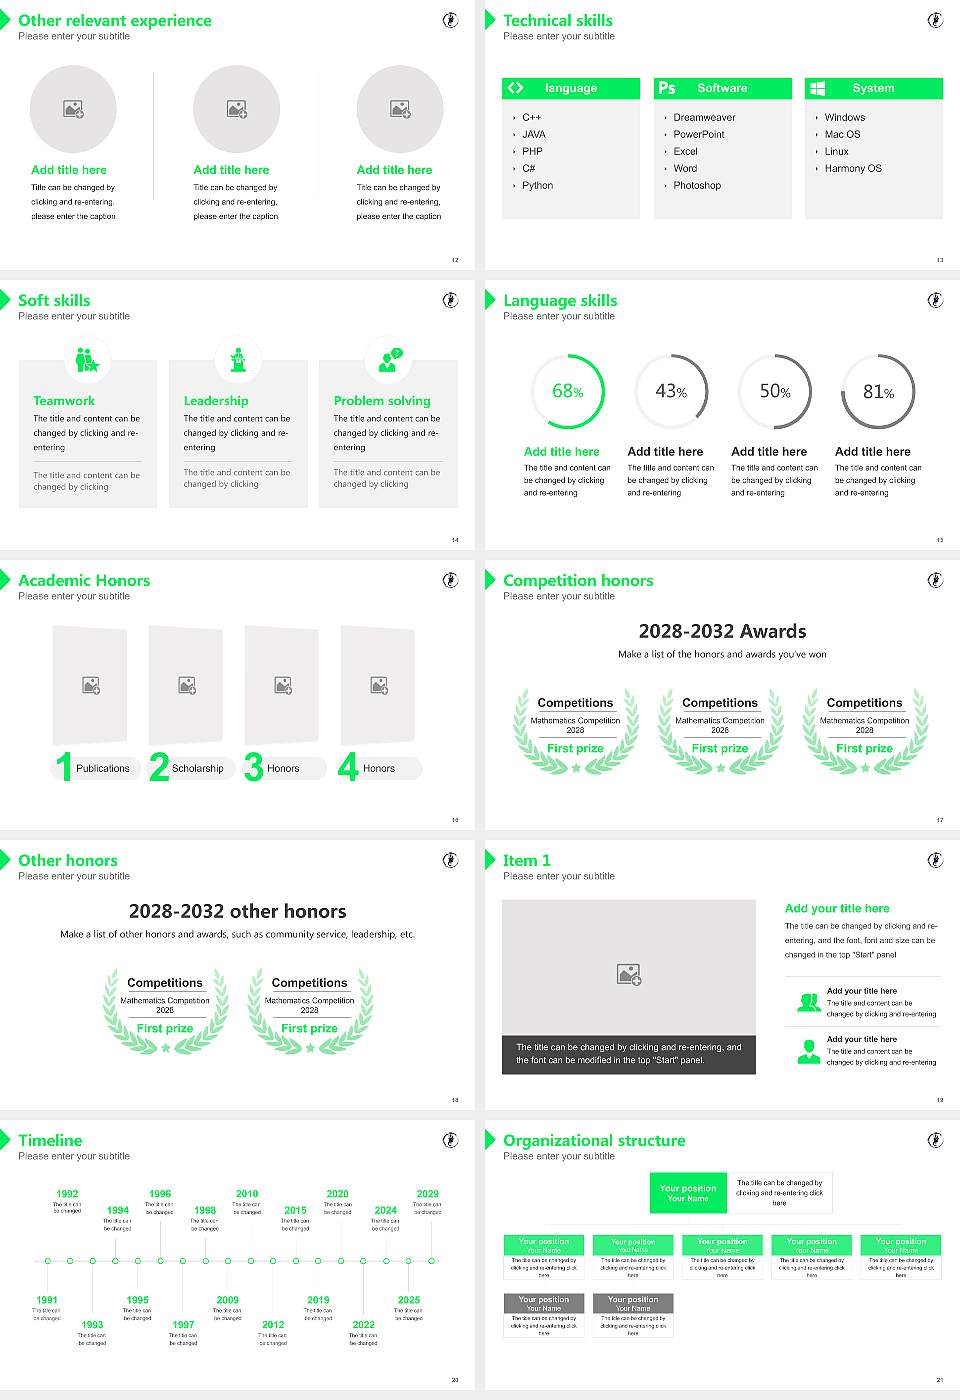Click the 2029 marker on the timeline

click(x=431, y=1260)
